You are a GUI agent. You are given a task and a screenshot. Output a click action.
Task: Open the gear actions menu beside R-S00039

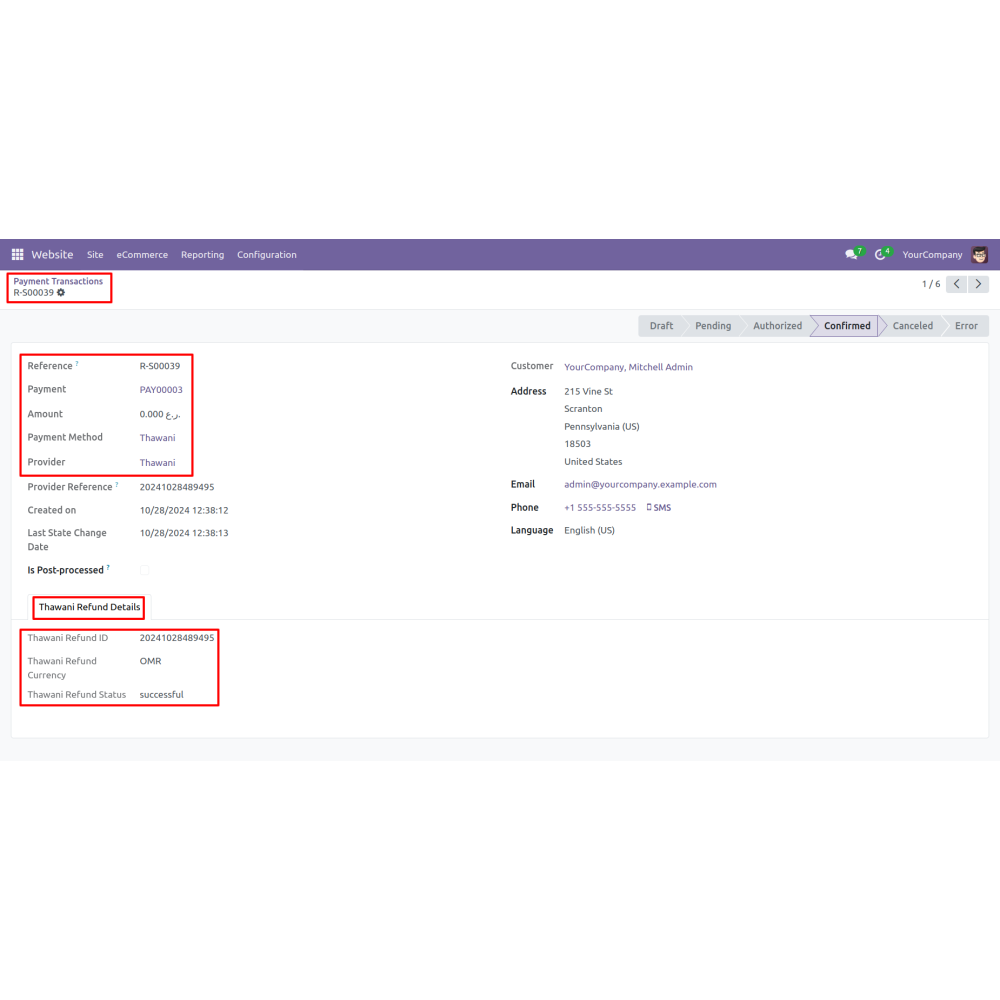(x=61, y=293)
